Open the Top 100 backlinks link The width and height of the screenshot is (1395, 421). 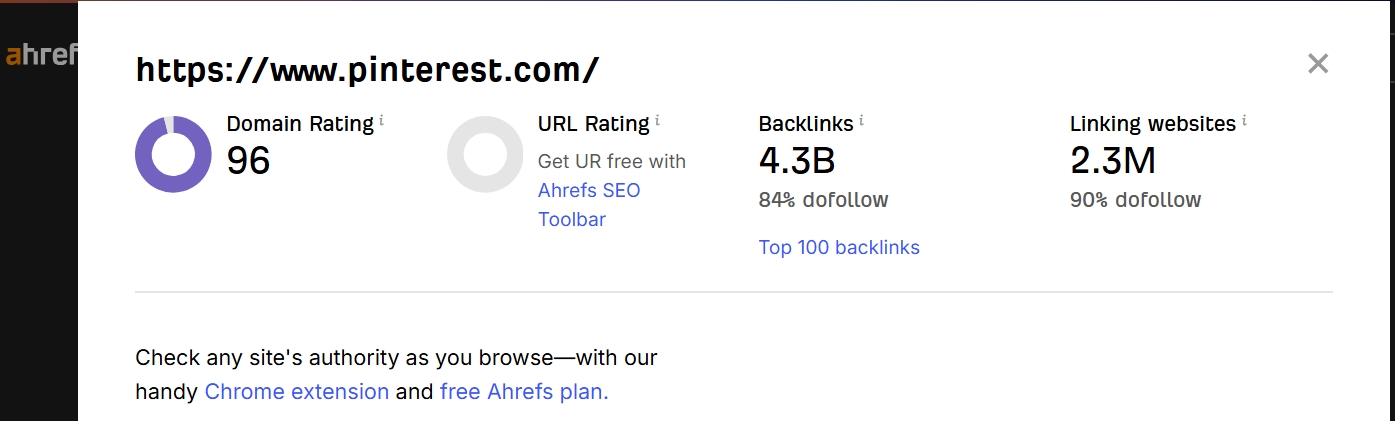pos(839,247)
